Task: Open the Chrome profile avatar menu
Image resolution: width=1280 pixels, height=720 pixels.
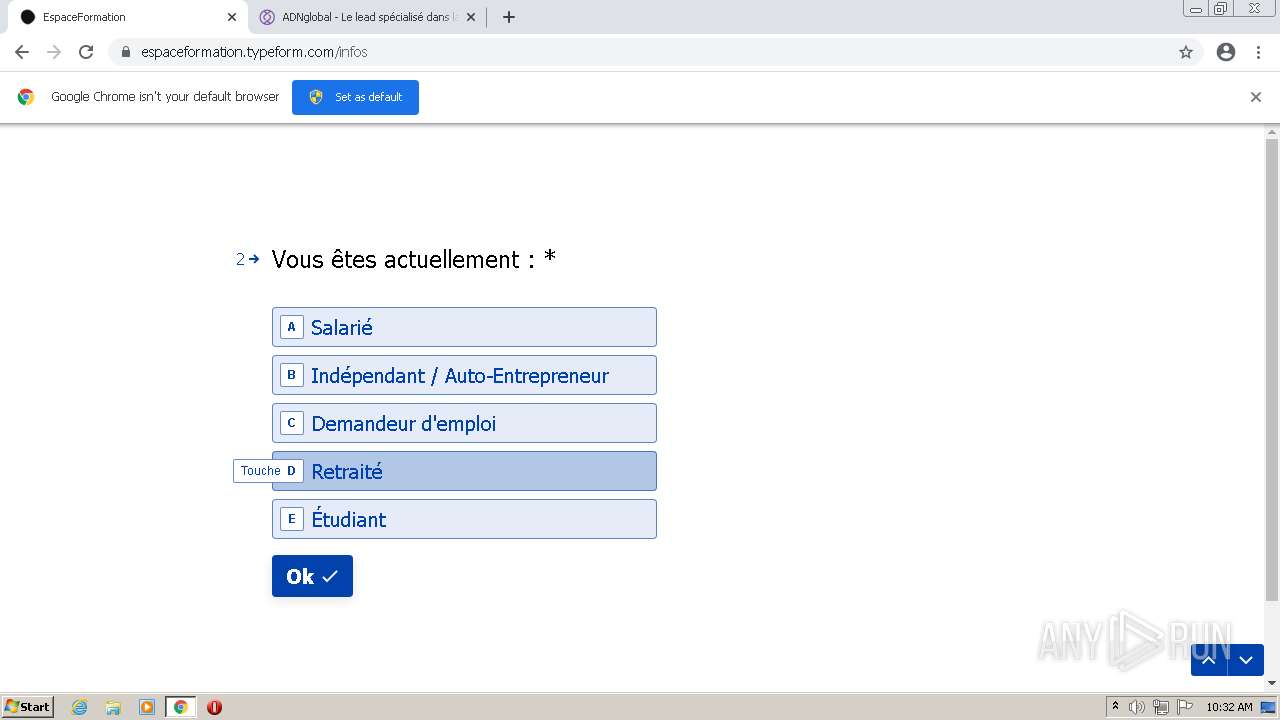Action: [x=1226, y=52]
